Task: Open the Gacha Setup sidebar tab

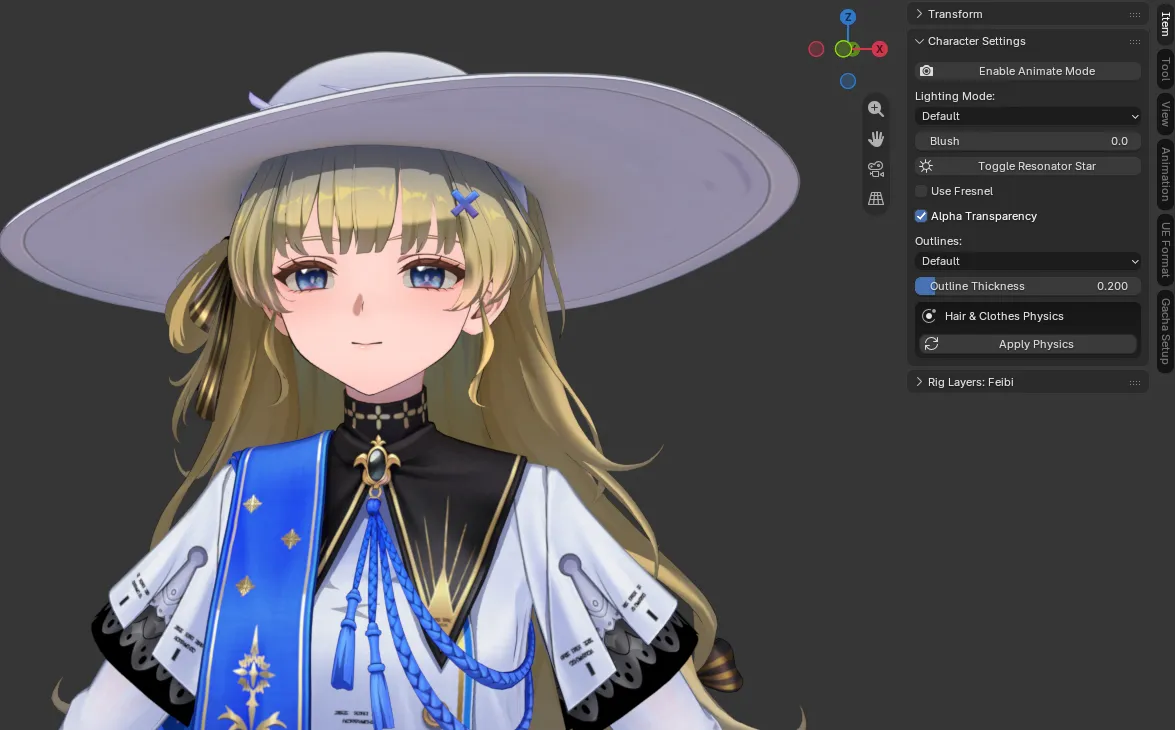Action: click(x=1165, y=331)
